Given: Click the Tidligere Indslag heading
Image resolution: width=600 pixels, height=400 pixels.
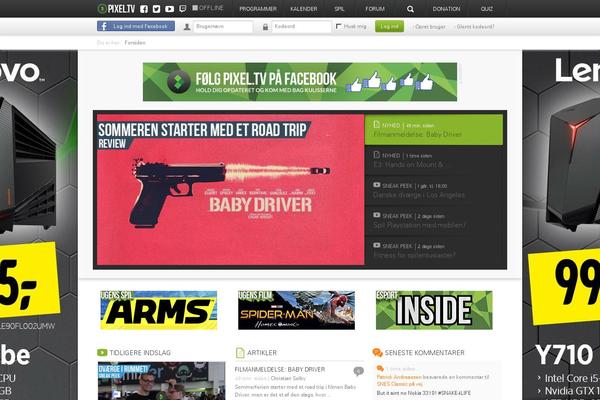Looking at the screenshot, I should click(140, 353).
